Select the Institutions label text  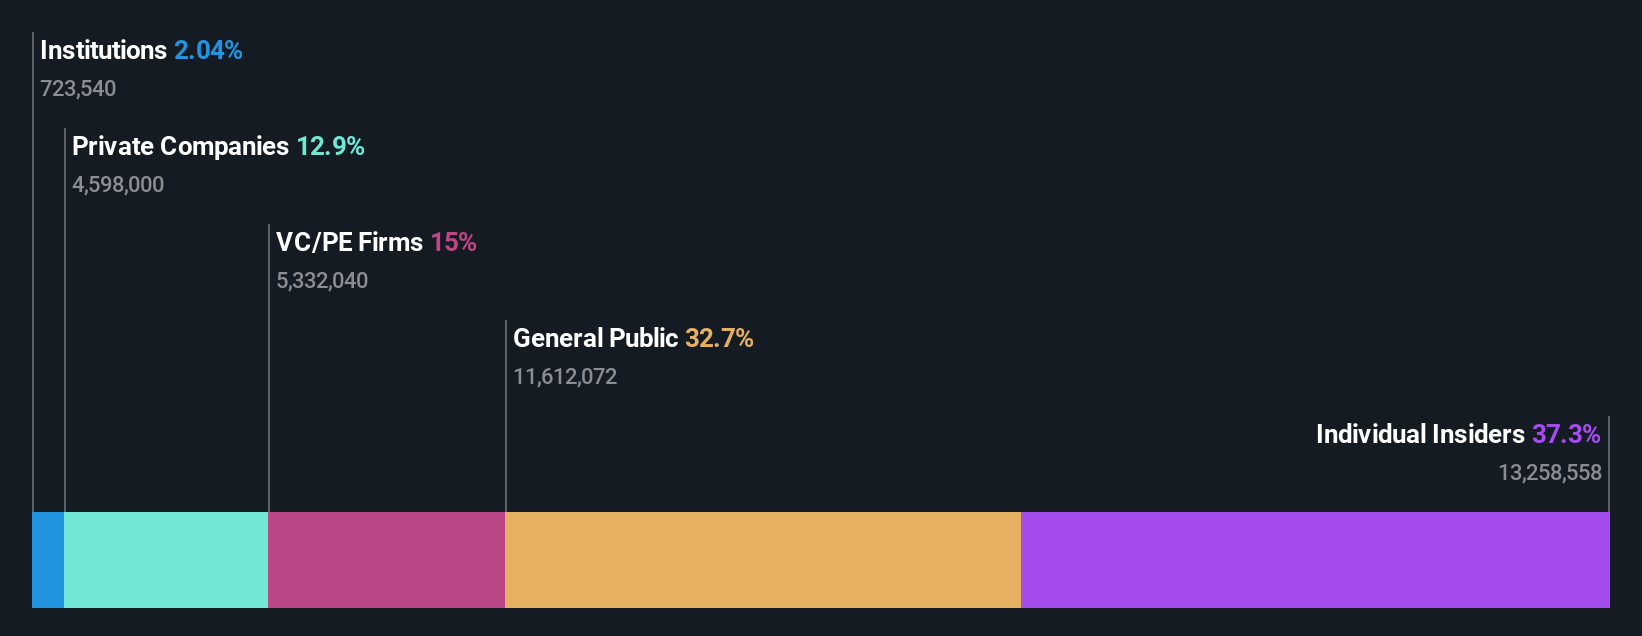click(103, 50)
